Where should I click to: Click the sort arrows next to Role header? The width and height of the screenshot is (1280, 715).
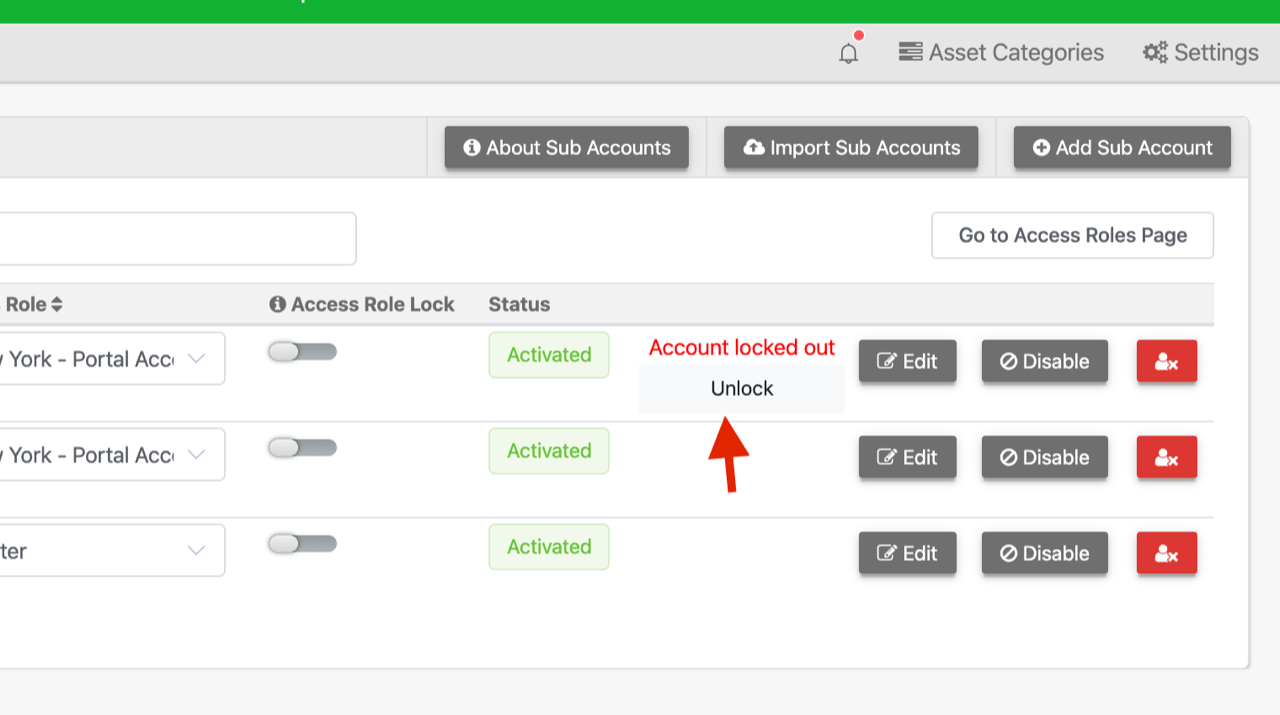point(57,304)
